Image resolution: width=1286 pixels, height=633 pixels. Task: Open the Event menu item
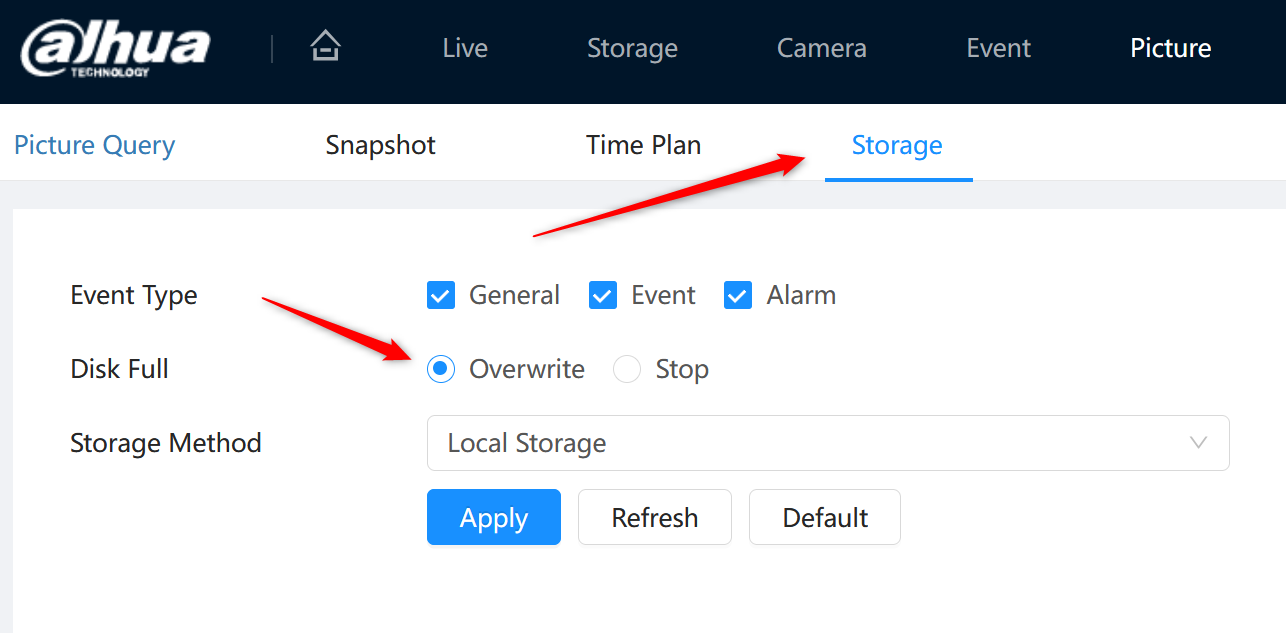(x=999, y=48)
